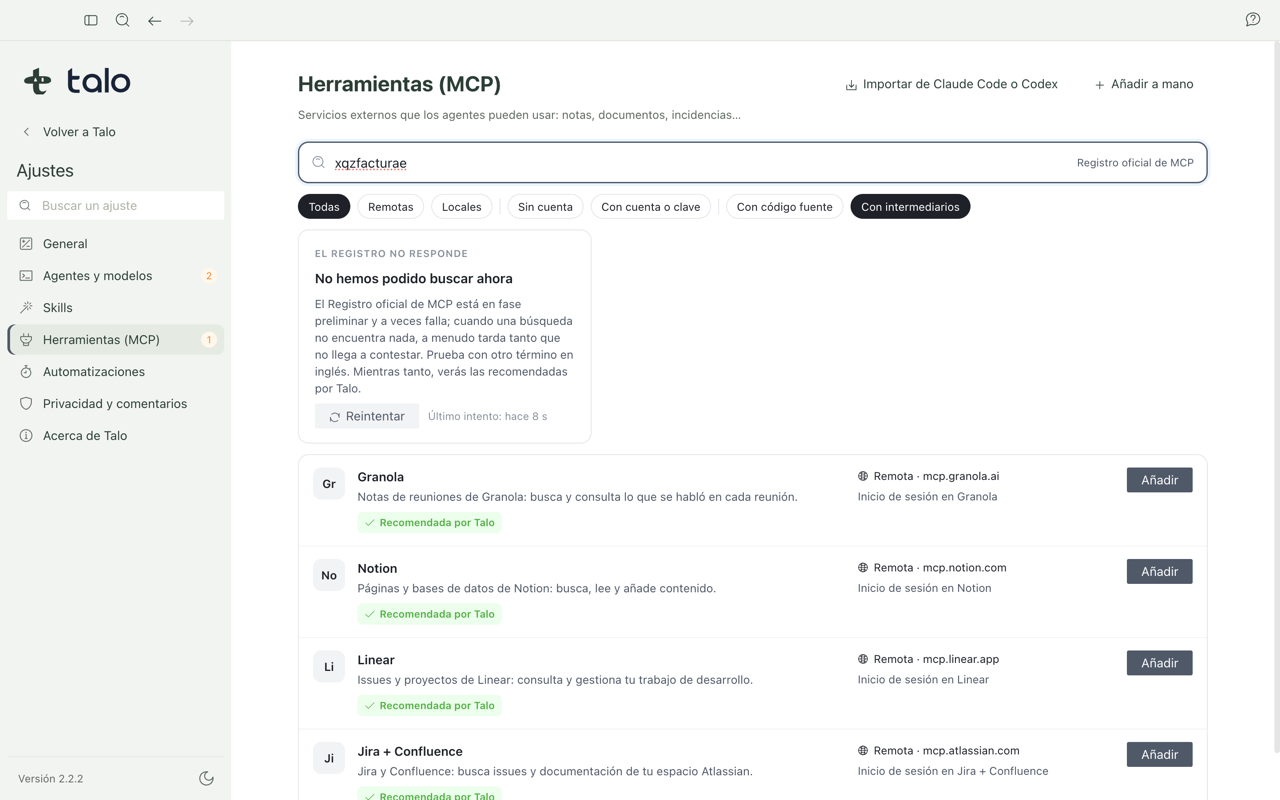1280x800 pixels.
Task: Open Automatizaciones settings
Action: [x=116, y=372]
